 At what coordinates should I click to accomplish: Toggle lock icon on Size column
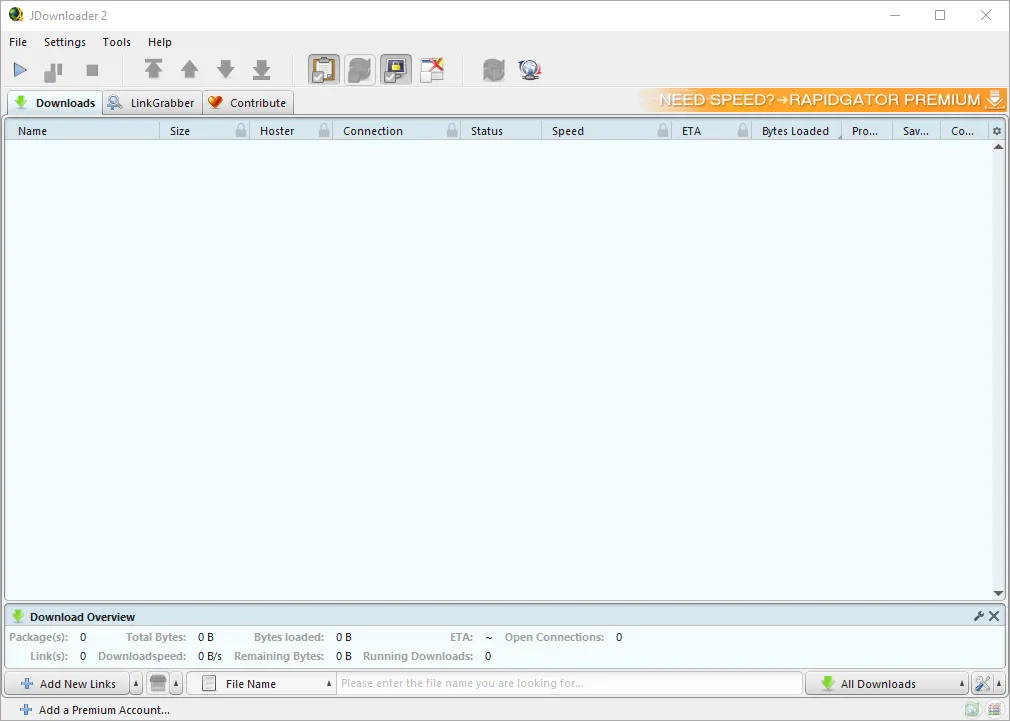pyautogui.click(x=241, y=131)
